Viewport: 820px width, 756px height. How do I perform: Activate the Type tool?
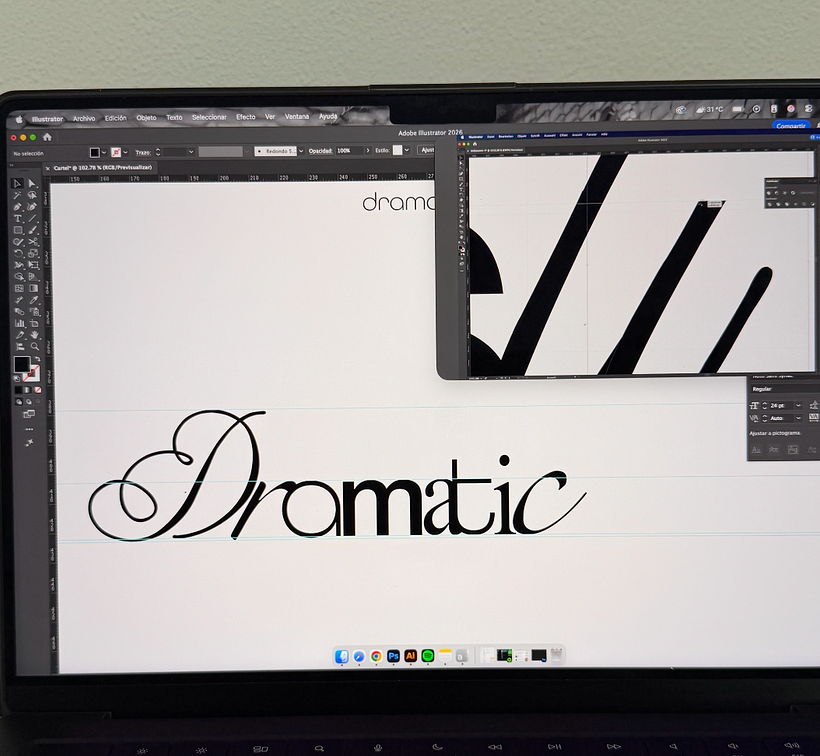18,219
